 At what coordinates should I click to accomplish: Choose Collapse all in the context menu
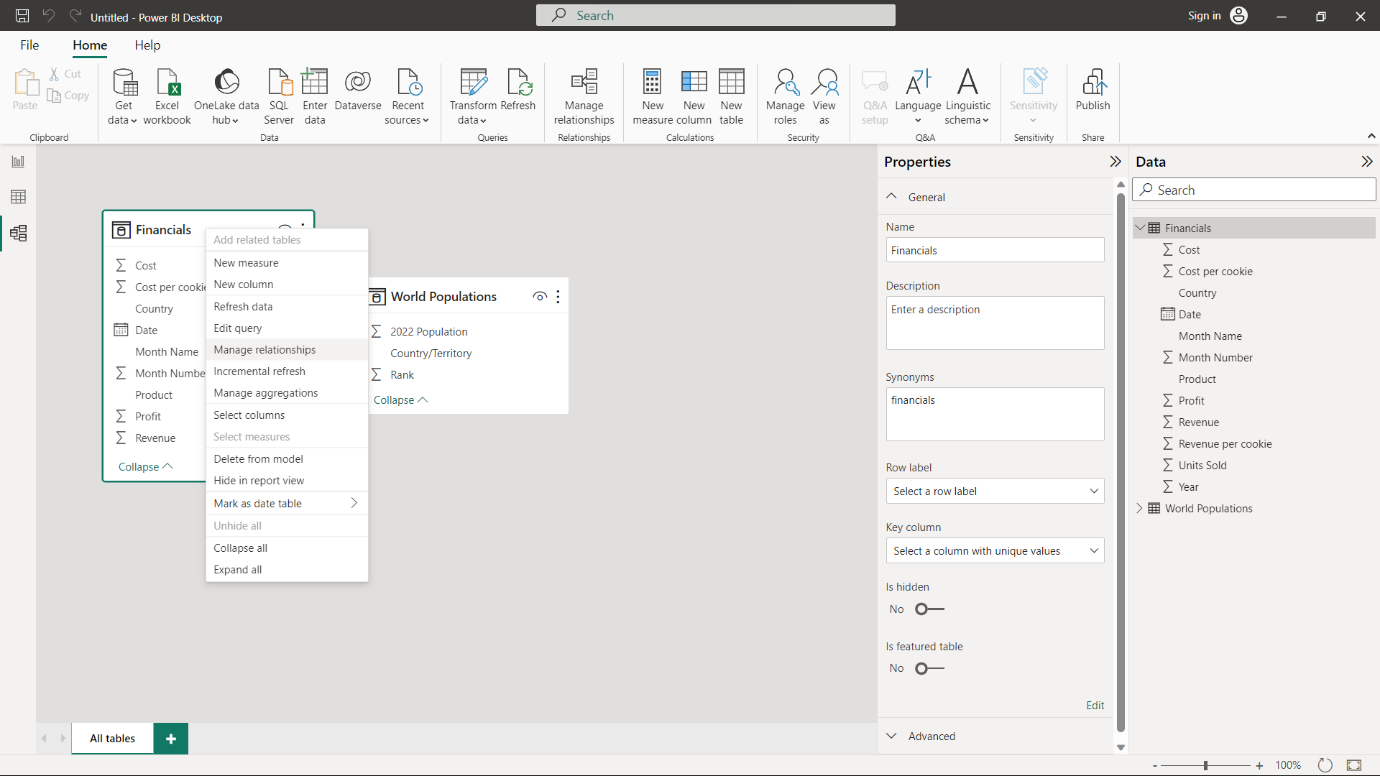pyautogui.click(x=287, y=548)
